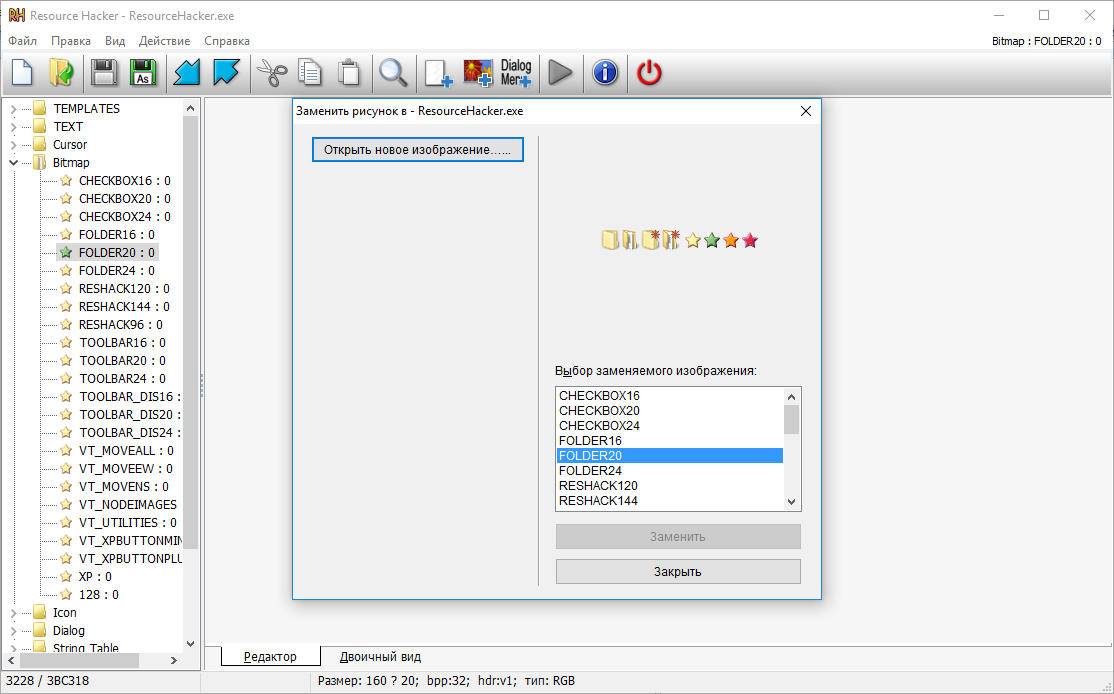Expand the TEXT tree node
1114x694 pixels.
pyautogui.click(x=13, y=126)
